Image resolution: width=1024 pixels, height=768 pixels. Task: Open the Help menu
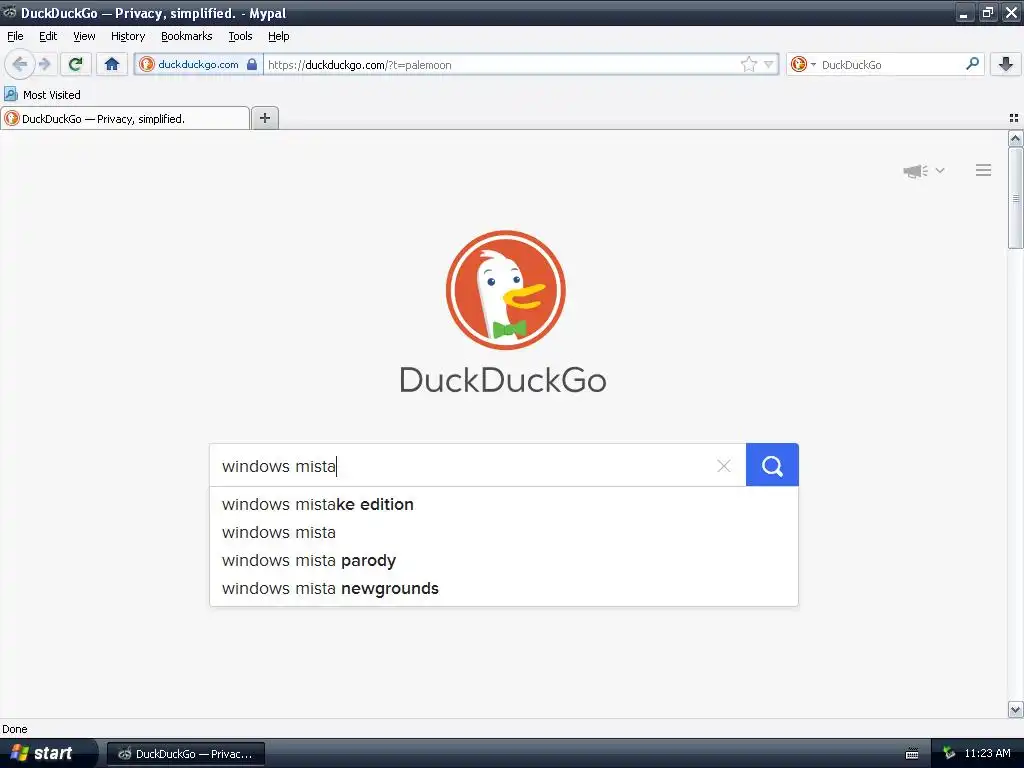(278, 36)
